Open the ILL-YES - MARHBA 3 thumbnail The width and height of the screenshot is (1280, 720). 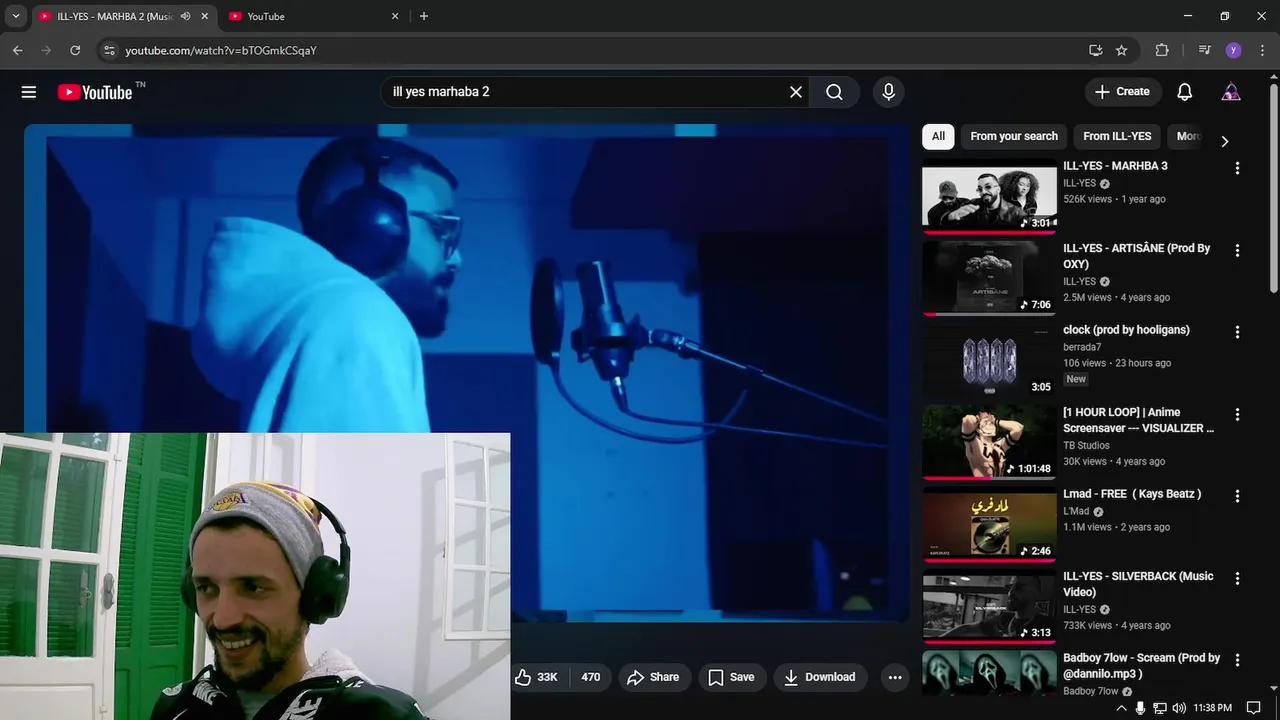click(x=989, y=197)
